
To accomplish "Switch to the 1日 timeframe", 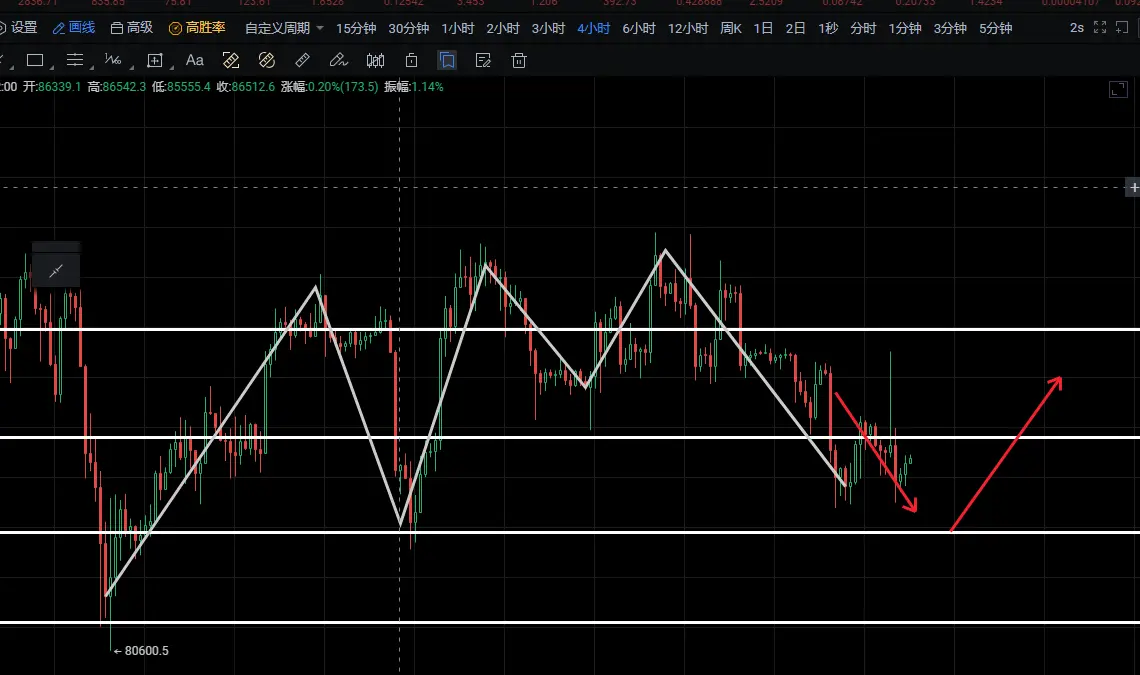I will [763, 28].
